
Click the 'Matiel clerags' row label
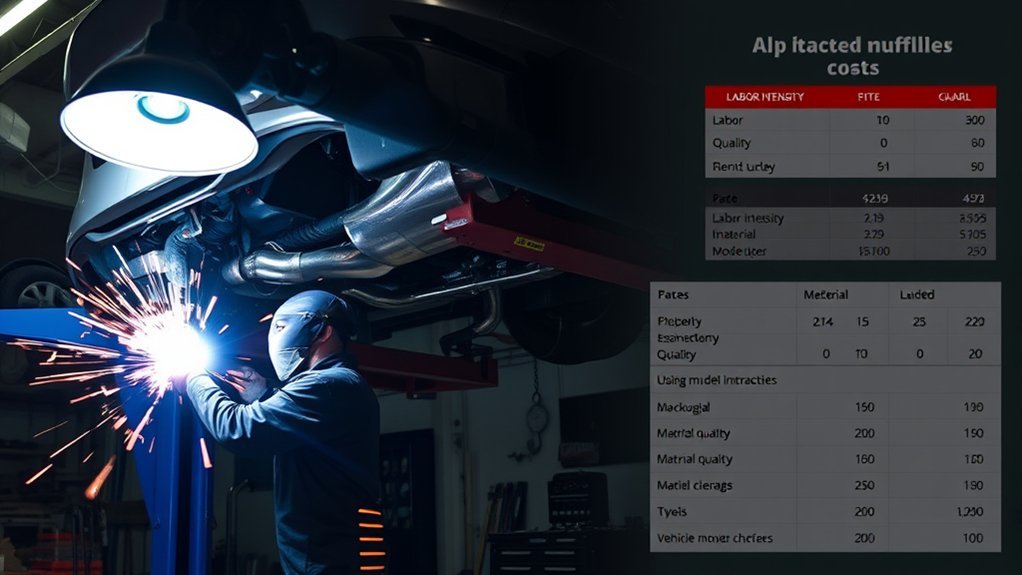point(695,486)
